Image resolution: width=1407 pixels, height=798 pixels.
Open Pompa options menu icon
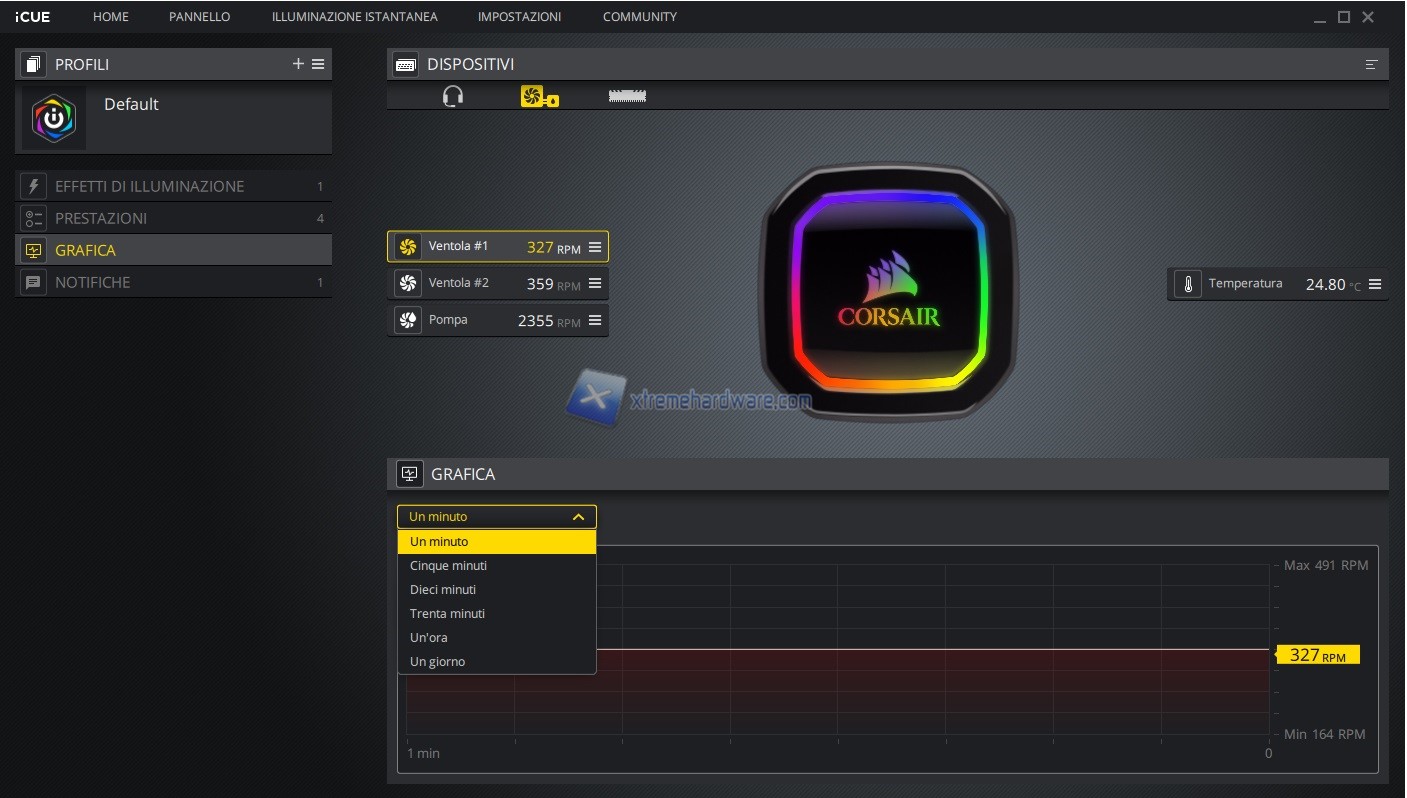click(595, 320)
